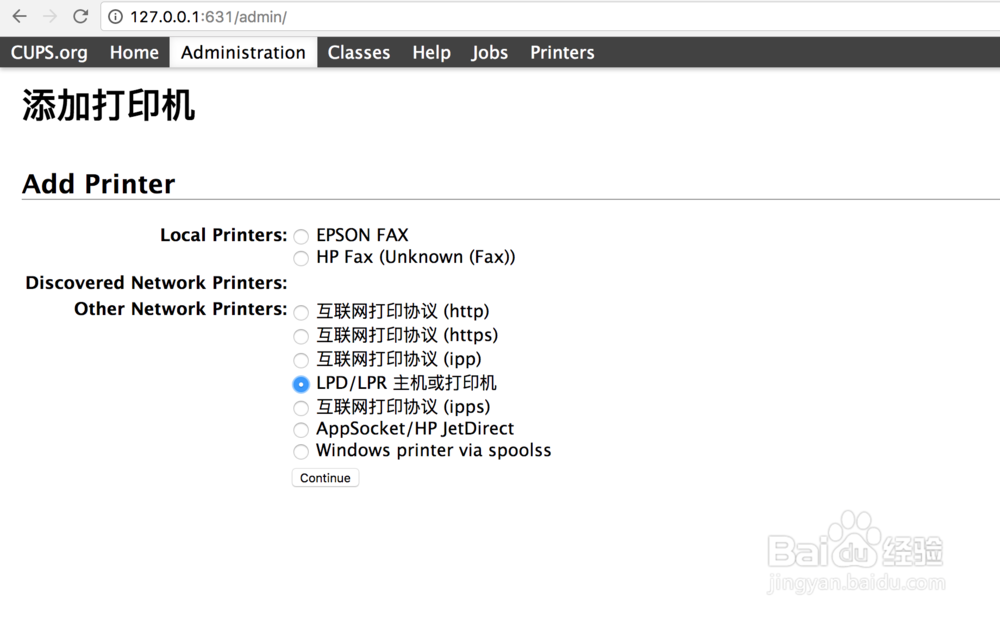Reload the current page
This screenshot has height=617, width=1000.
81,17
